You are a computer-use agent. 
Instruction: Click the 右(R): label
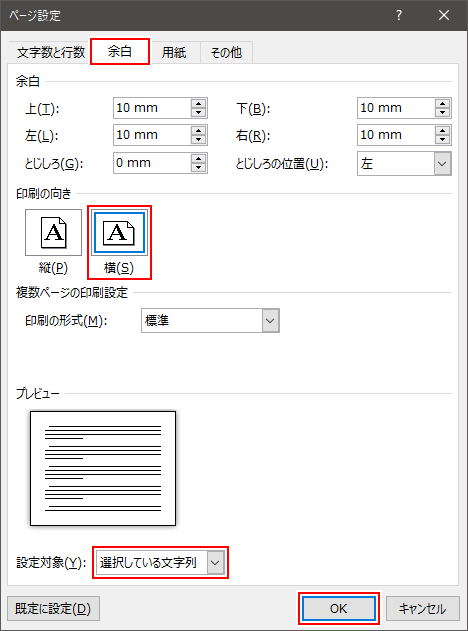coord(253,136)
